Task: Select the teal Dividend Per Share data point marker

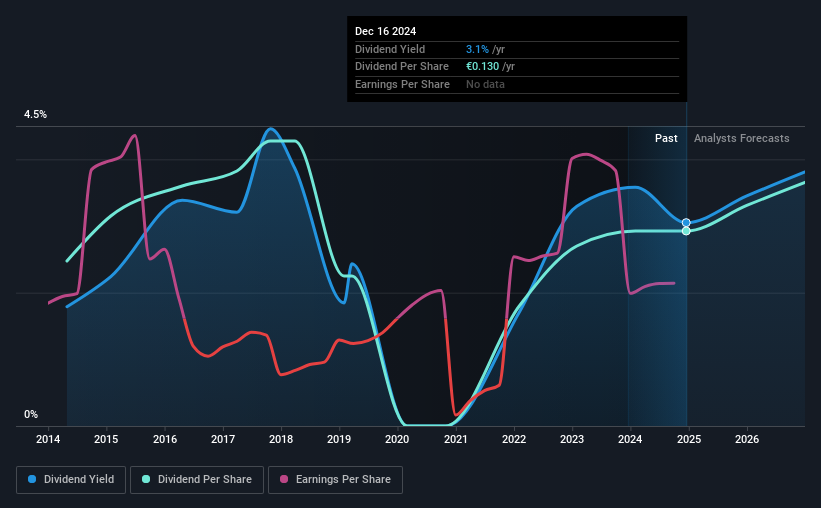Action: pos(686,231)
